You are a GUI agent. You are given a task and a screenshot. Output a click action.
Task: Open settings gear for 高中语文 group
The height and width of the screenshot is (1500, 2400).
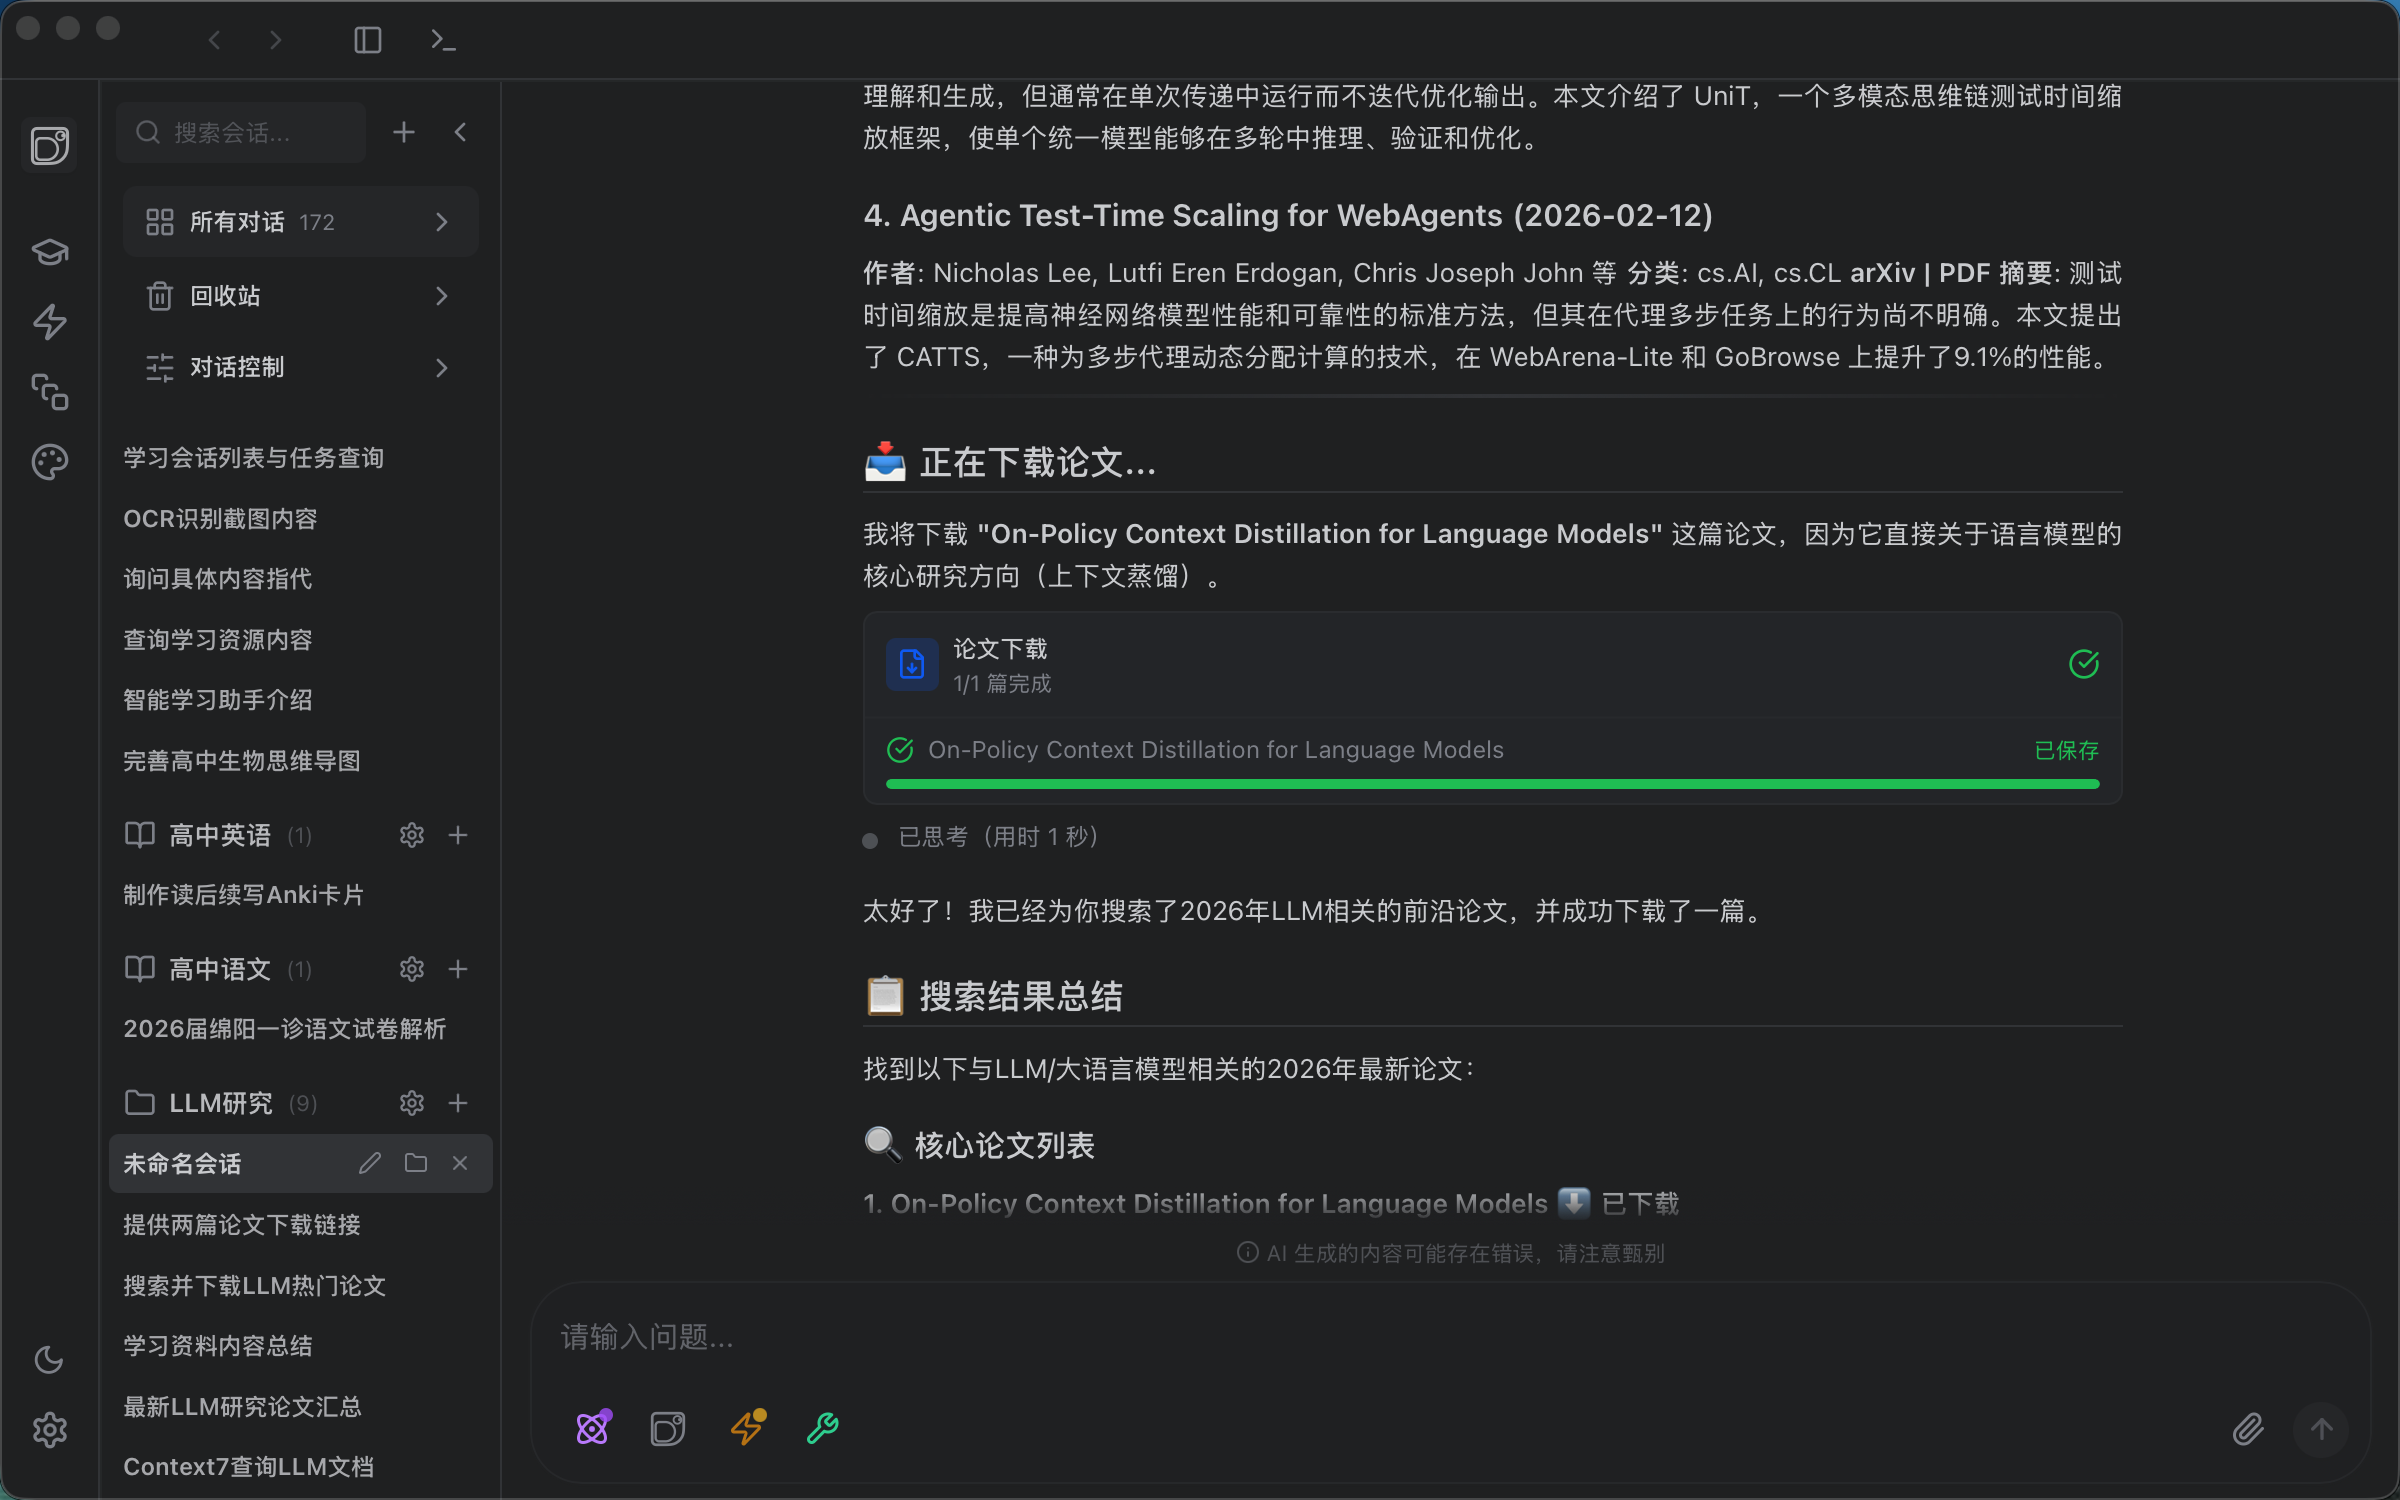412,969
